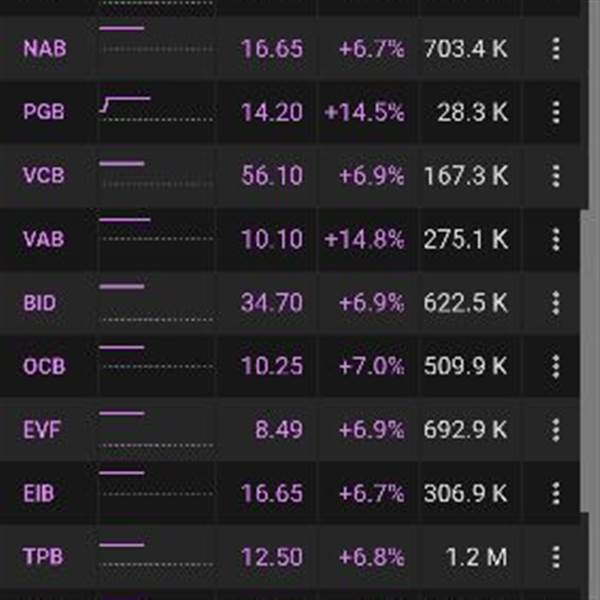Open the three-dot menu for BID

(556, 303)
